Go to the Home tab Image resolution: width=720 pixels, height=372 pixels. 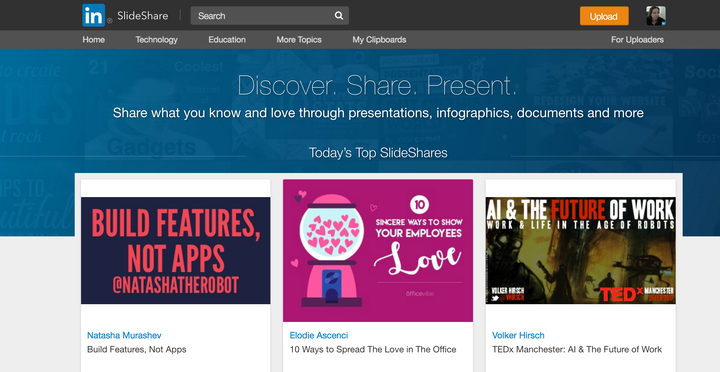[94, 39]
